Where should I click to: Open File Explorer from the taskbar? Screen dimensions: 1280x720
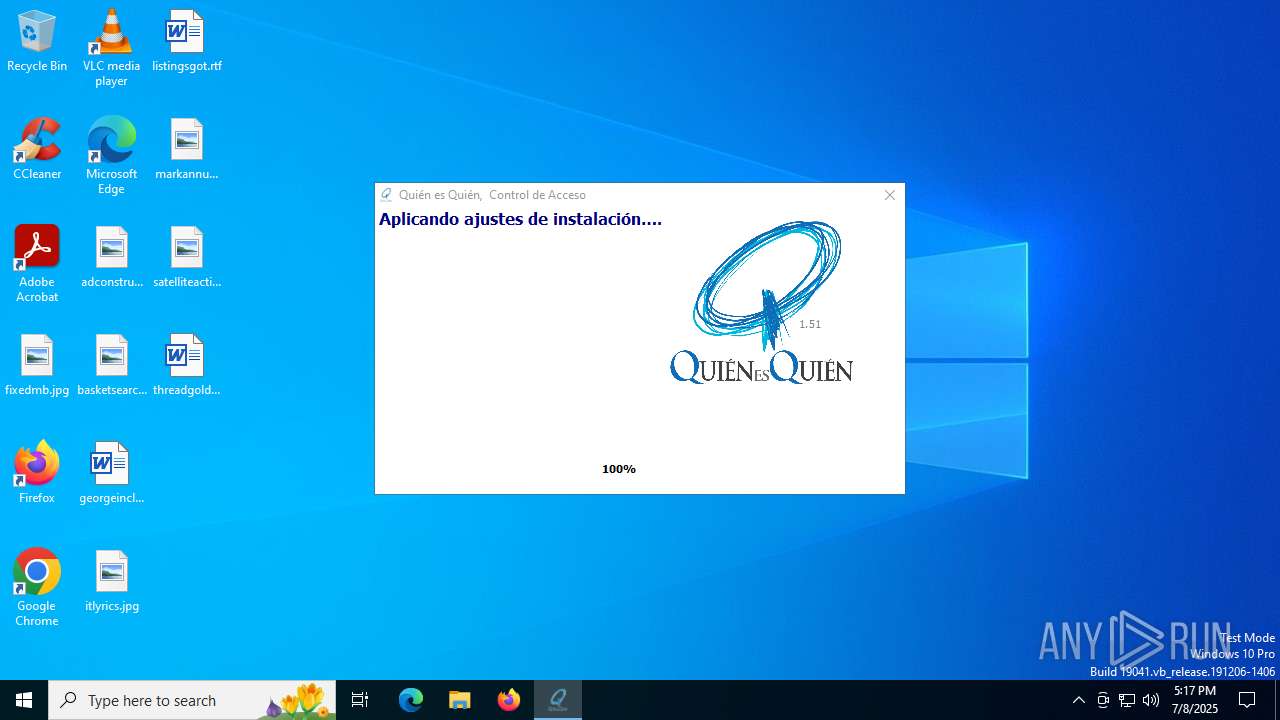[460, 700]
